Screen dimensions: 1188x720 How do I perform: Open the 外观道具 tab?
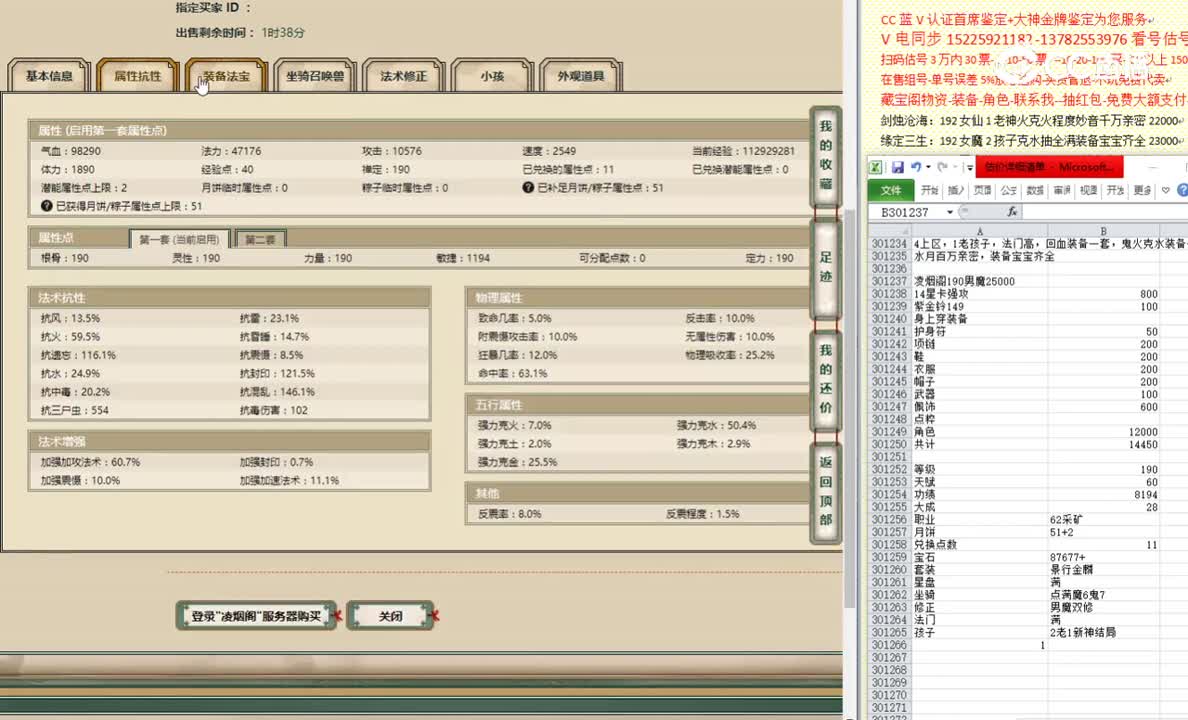tap(581, 76)
